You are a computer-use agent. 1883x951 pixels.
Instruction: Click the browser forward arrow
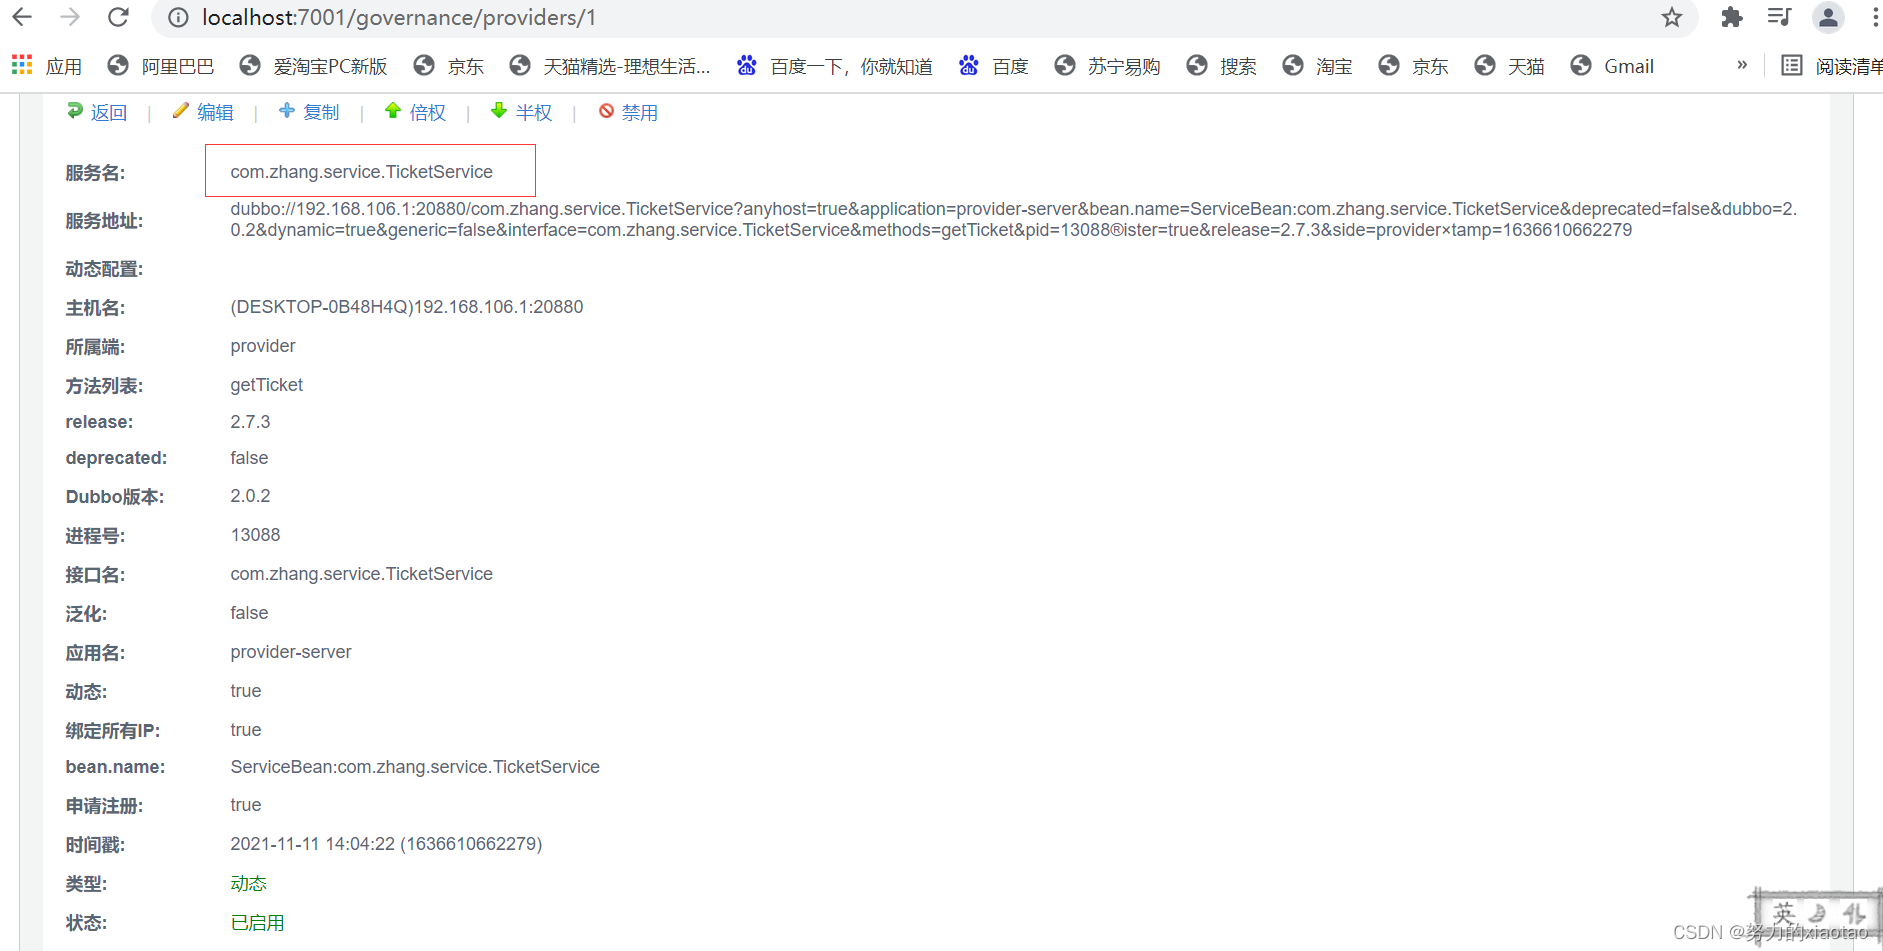(70, 17)
